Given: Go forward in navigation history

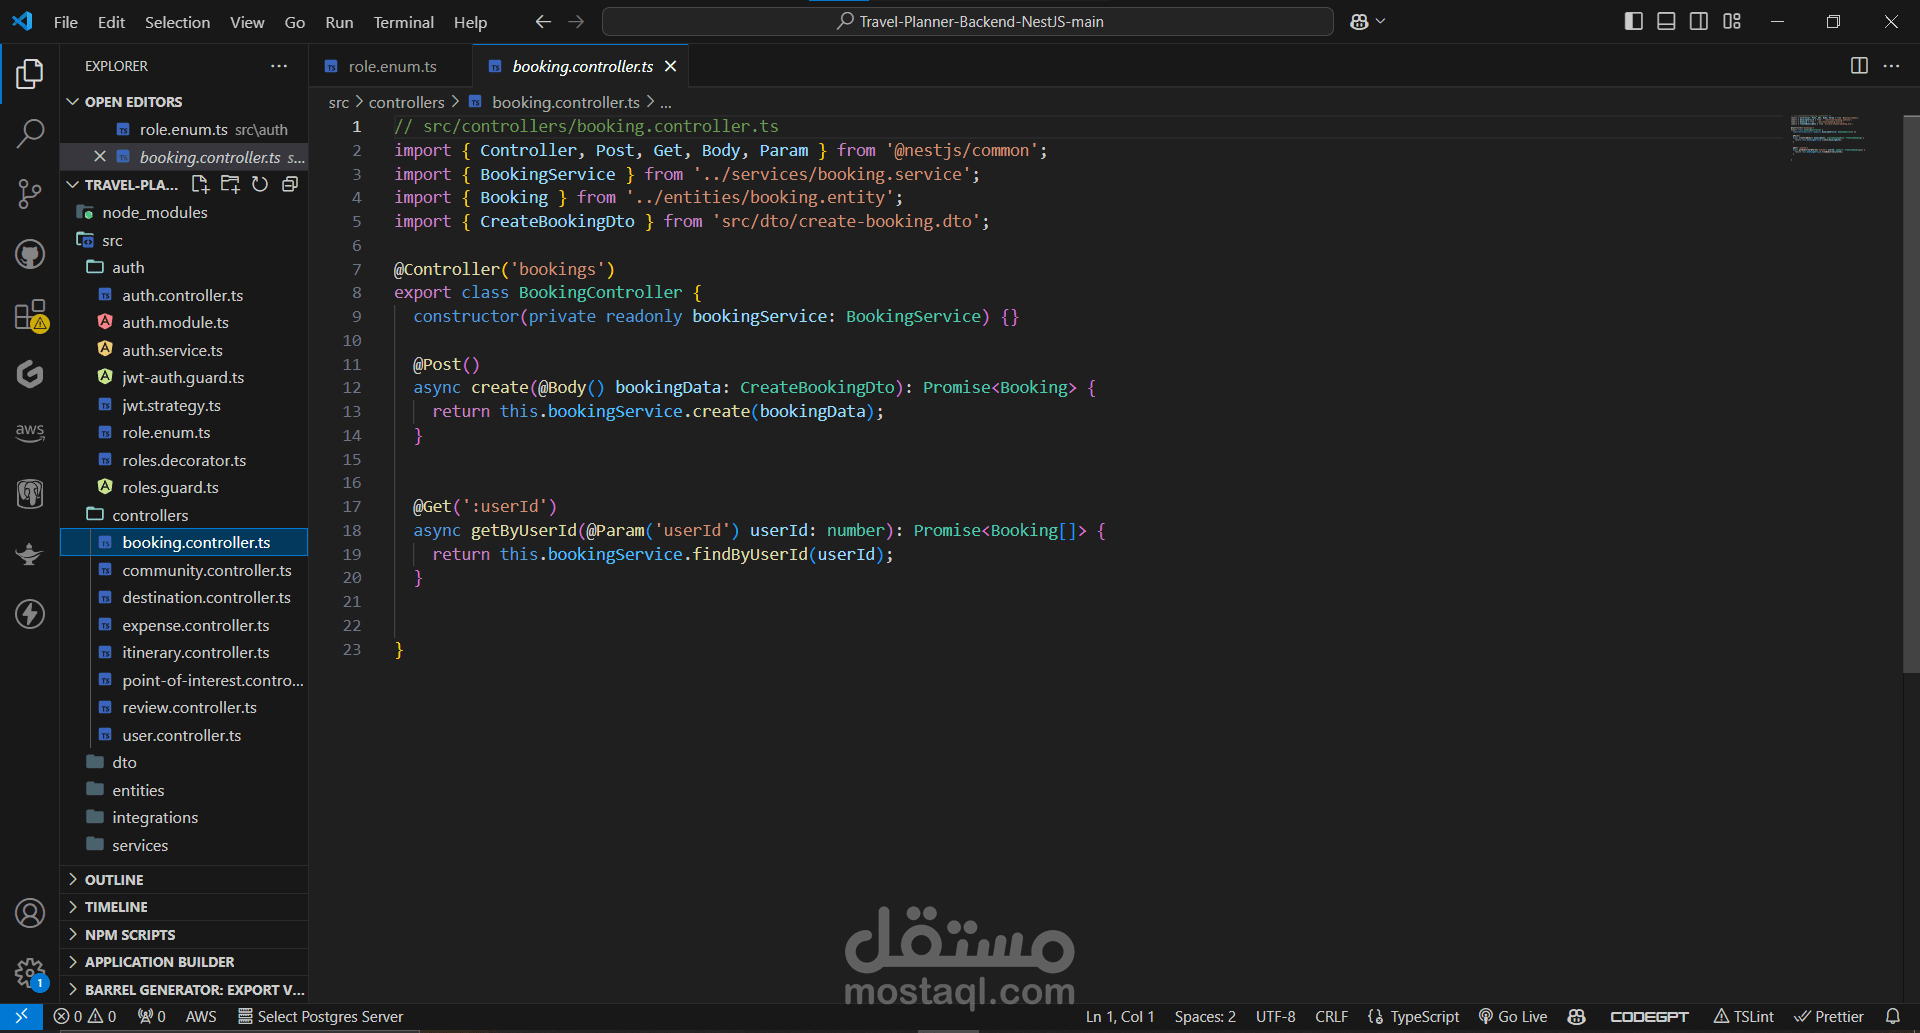Looking at the screenshot, I should click(x=576, y=21).
